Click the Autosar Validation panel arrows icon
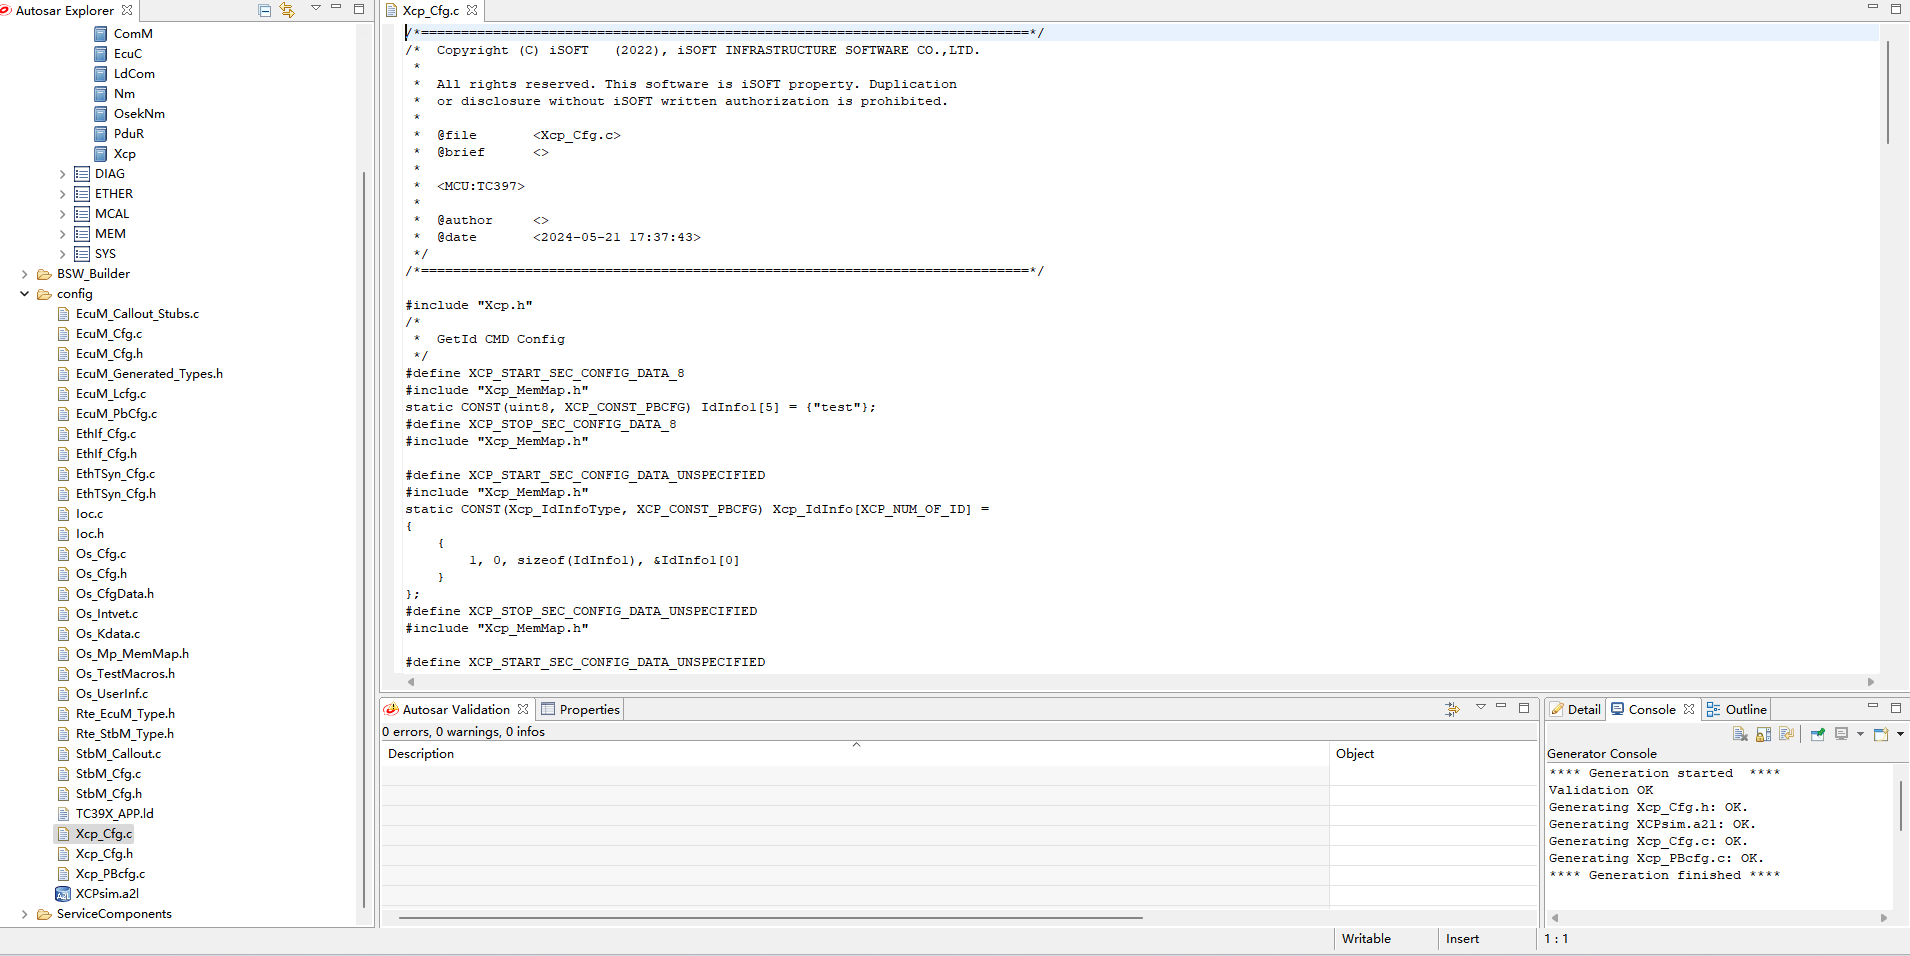 1452,709
